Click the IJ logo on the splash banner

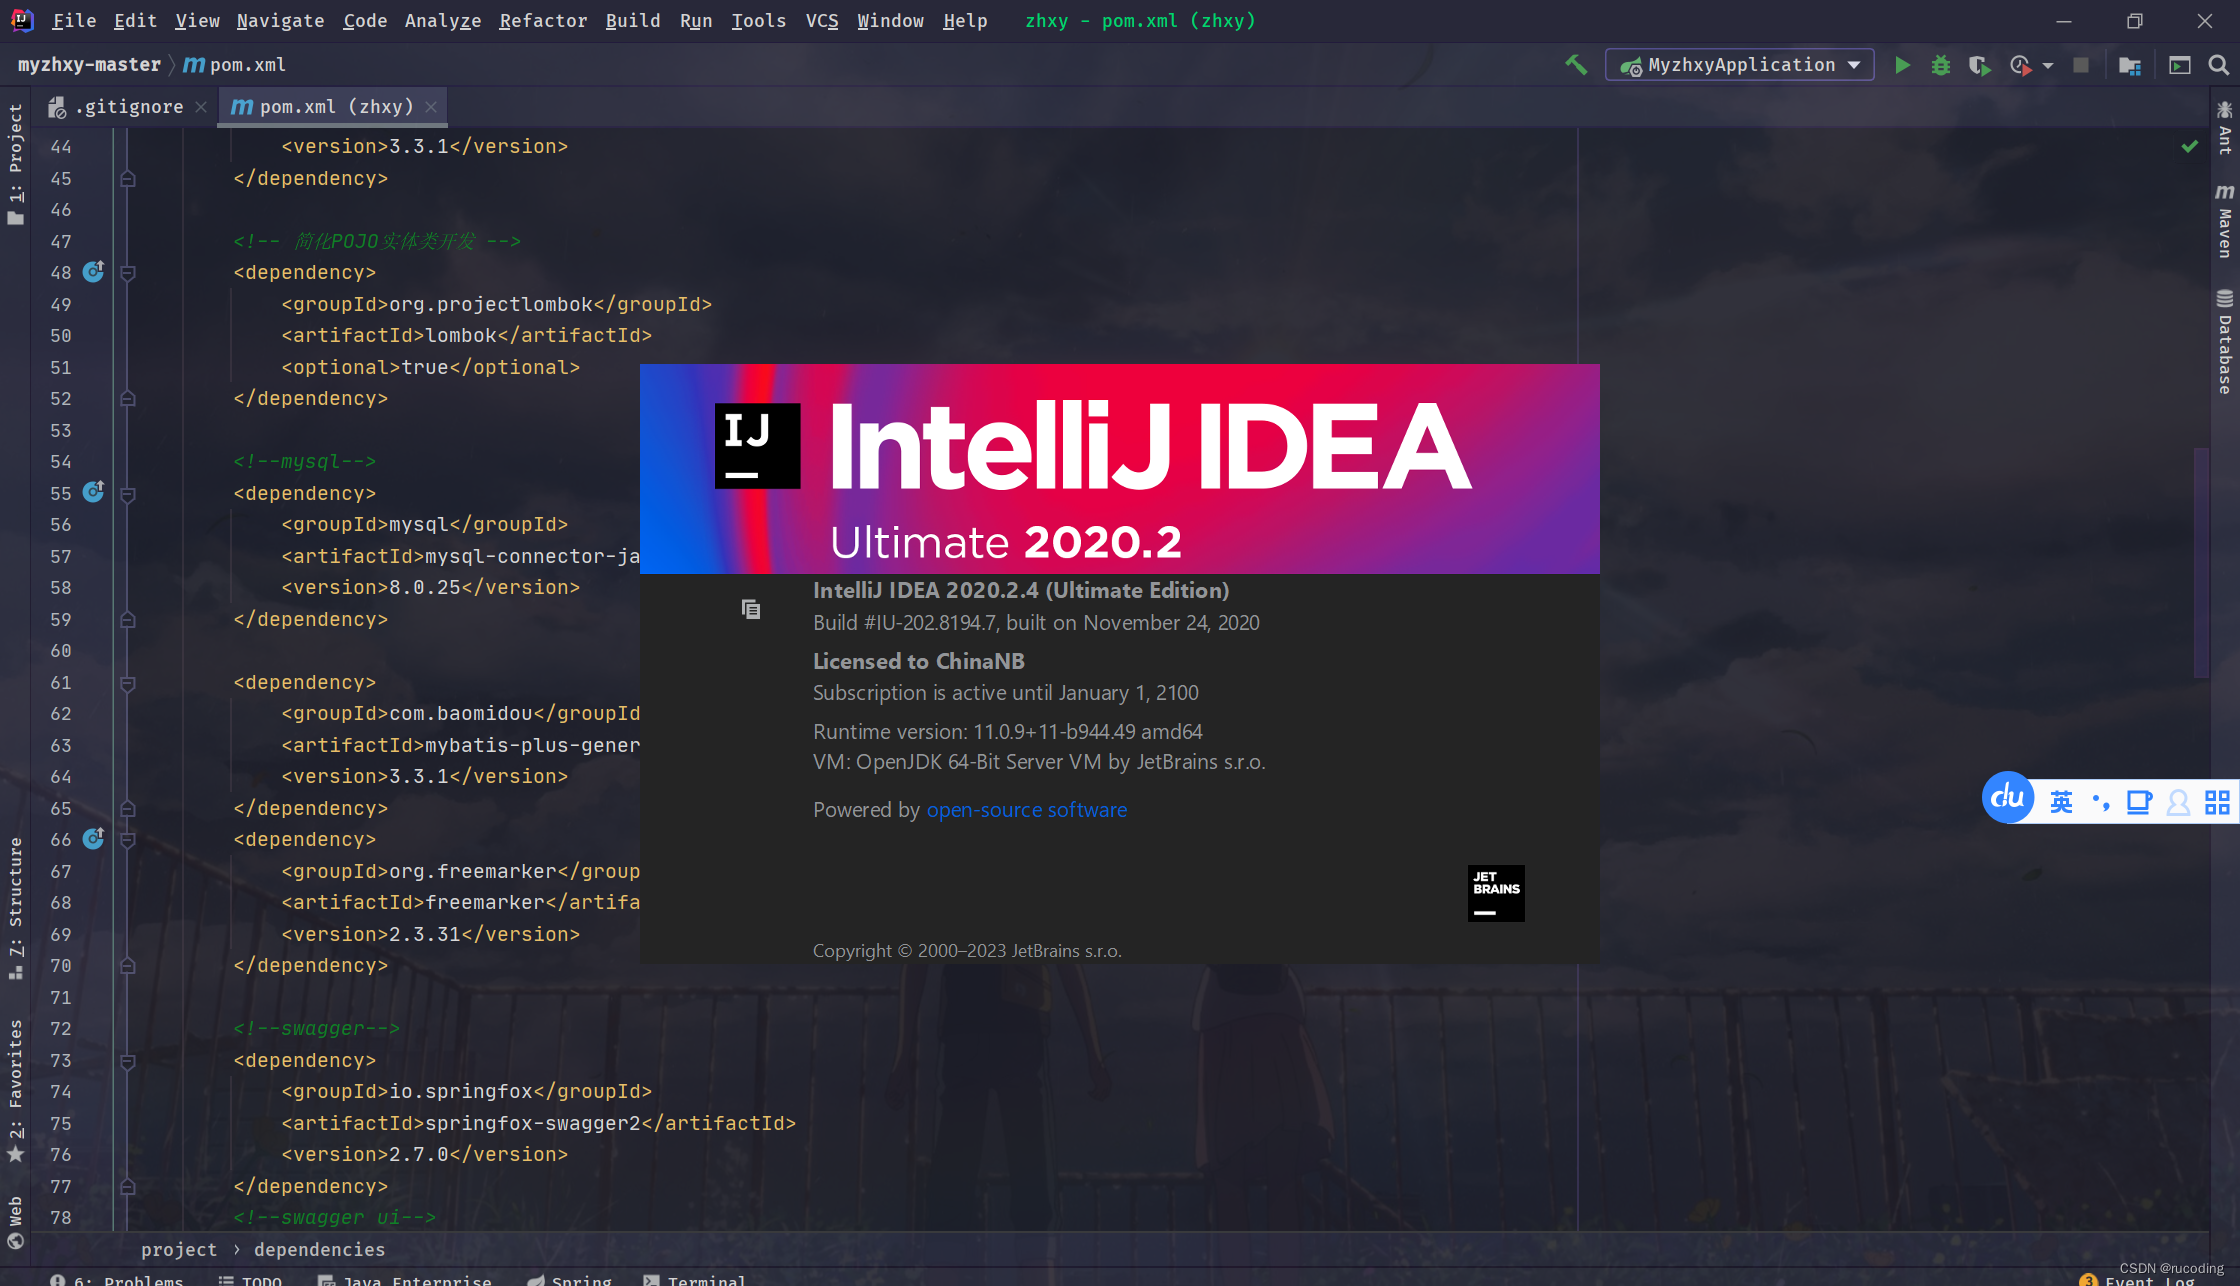(x=757, y=446)
